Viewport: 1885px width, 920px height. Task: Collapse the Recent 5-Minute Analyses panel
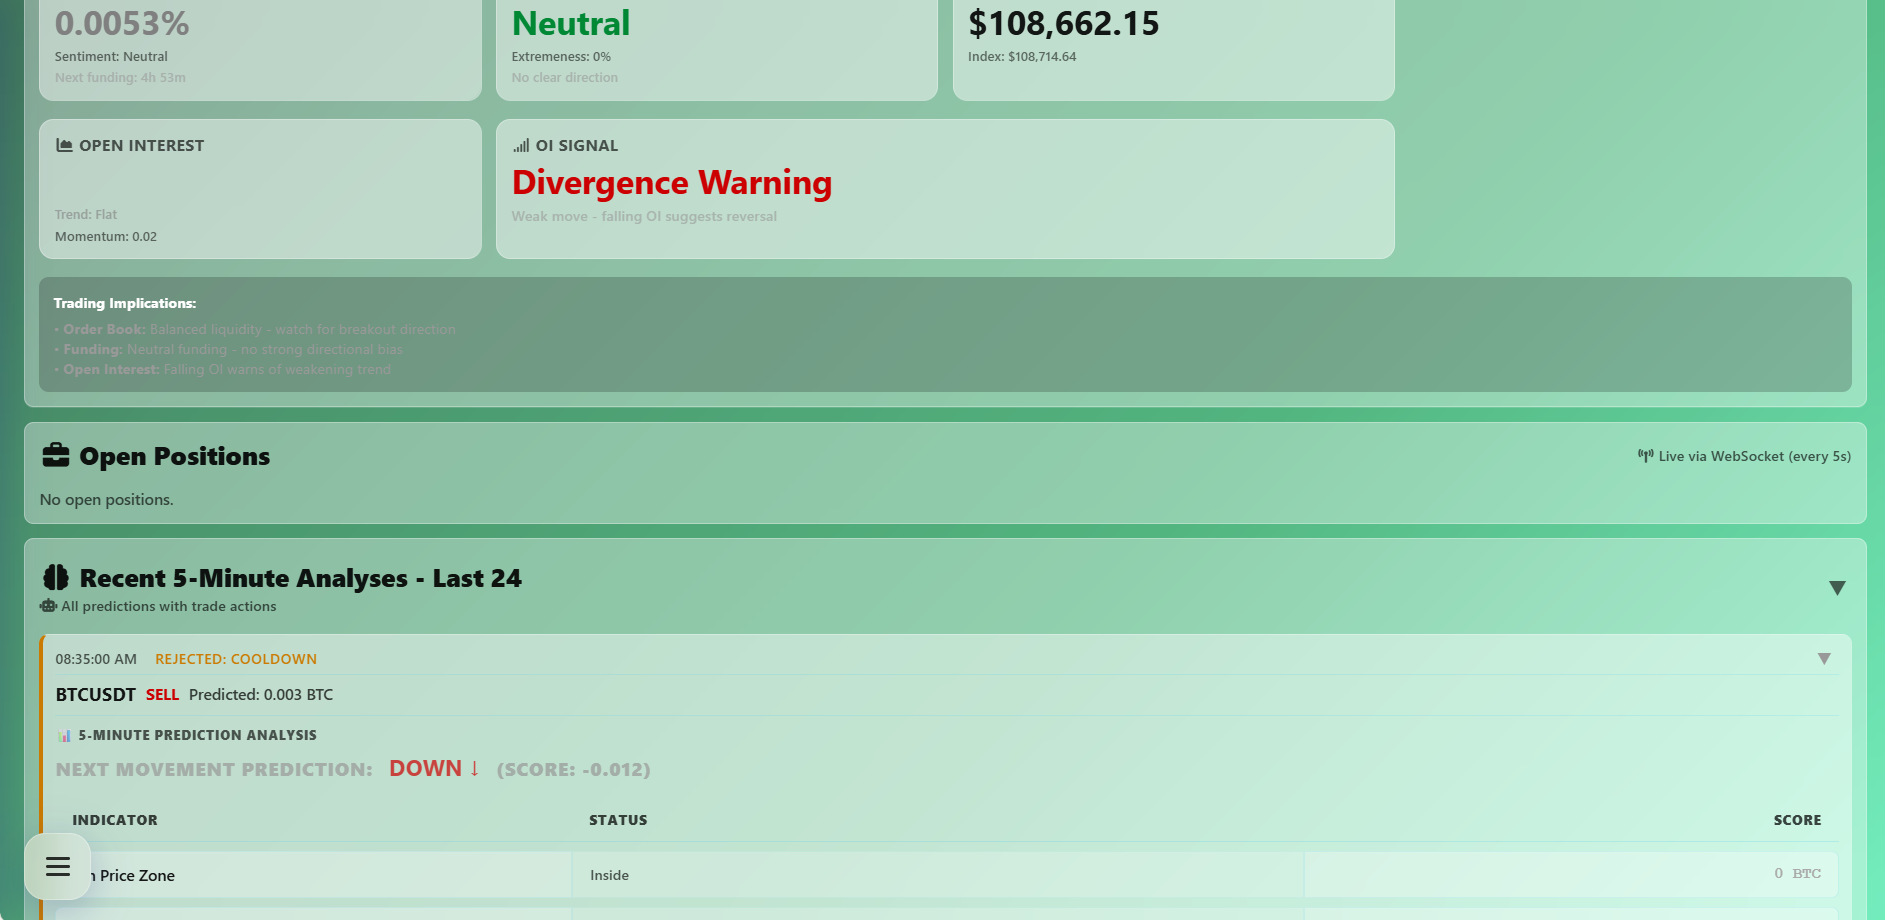(x=1837, y=588)
